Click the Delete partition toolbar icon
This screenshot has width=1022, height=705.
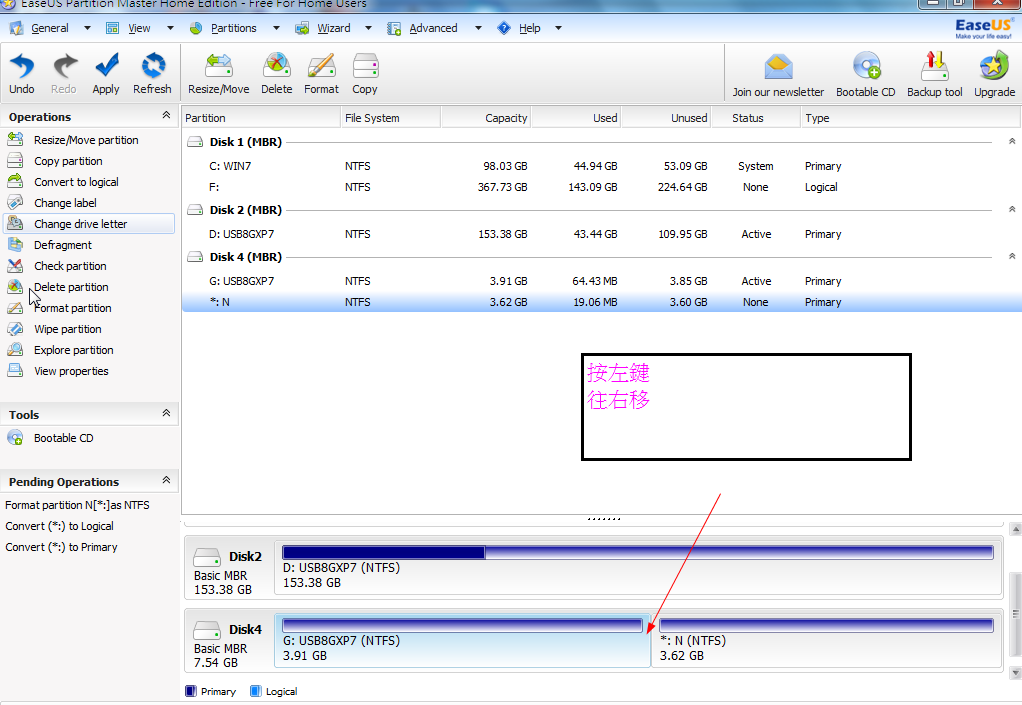point(276,73)
